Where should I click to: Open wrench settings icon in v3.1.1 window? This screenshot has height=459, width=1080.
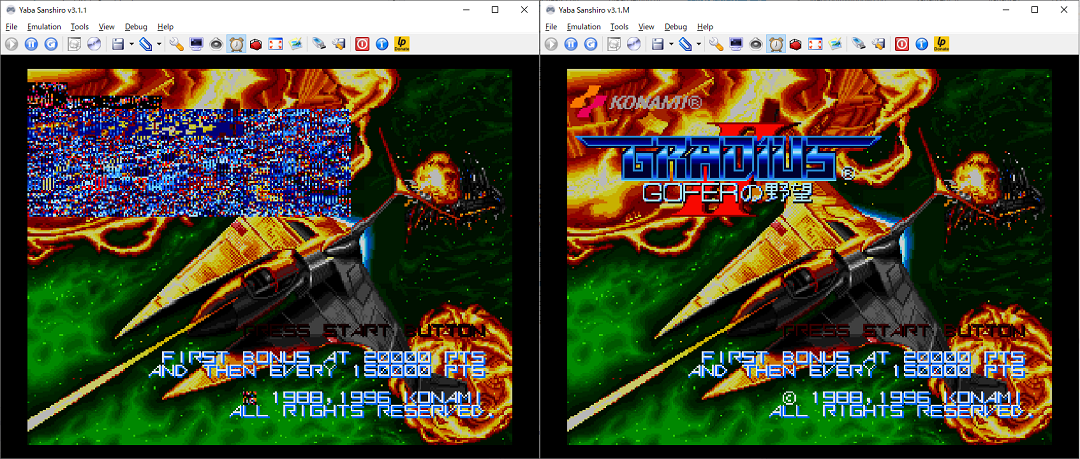pos(176,44)
